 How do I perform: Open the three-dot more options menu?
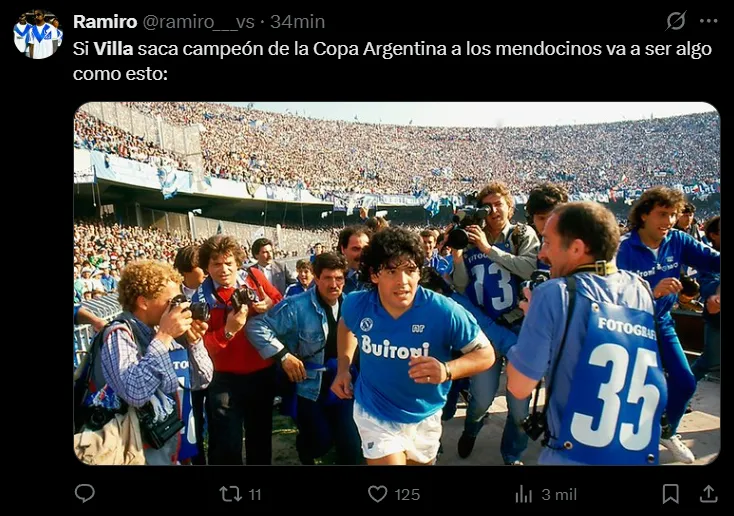[708, 21]
